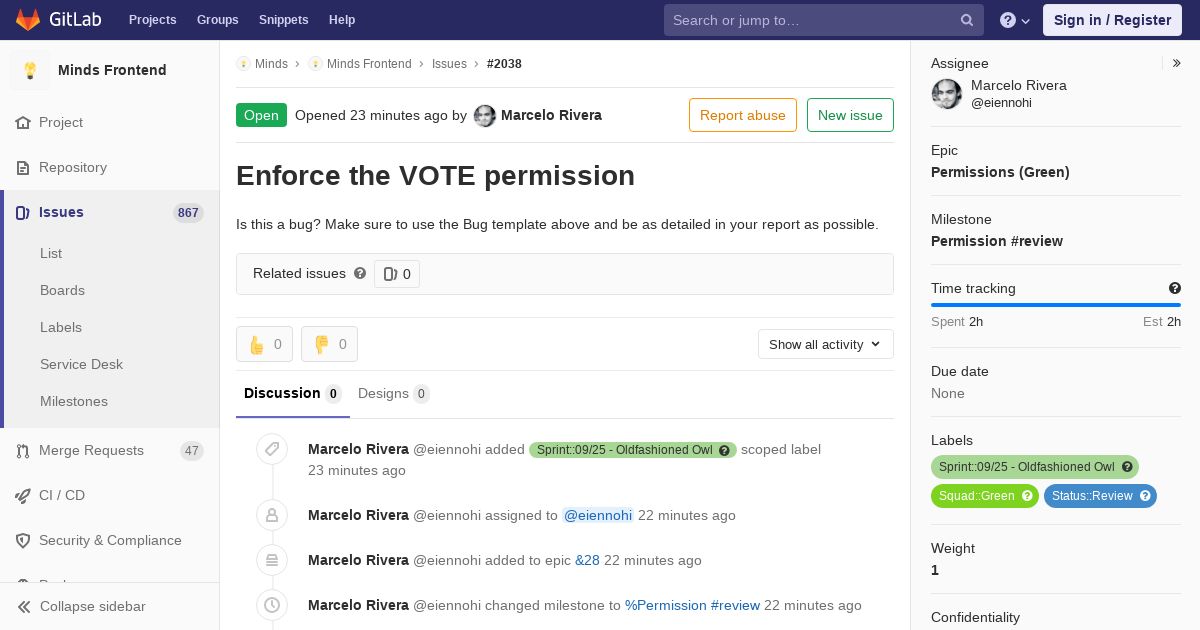Open the Snippets menu item
This screenshot has height=630, width=1200.
click(x=283, y=20)
